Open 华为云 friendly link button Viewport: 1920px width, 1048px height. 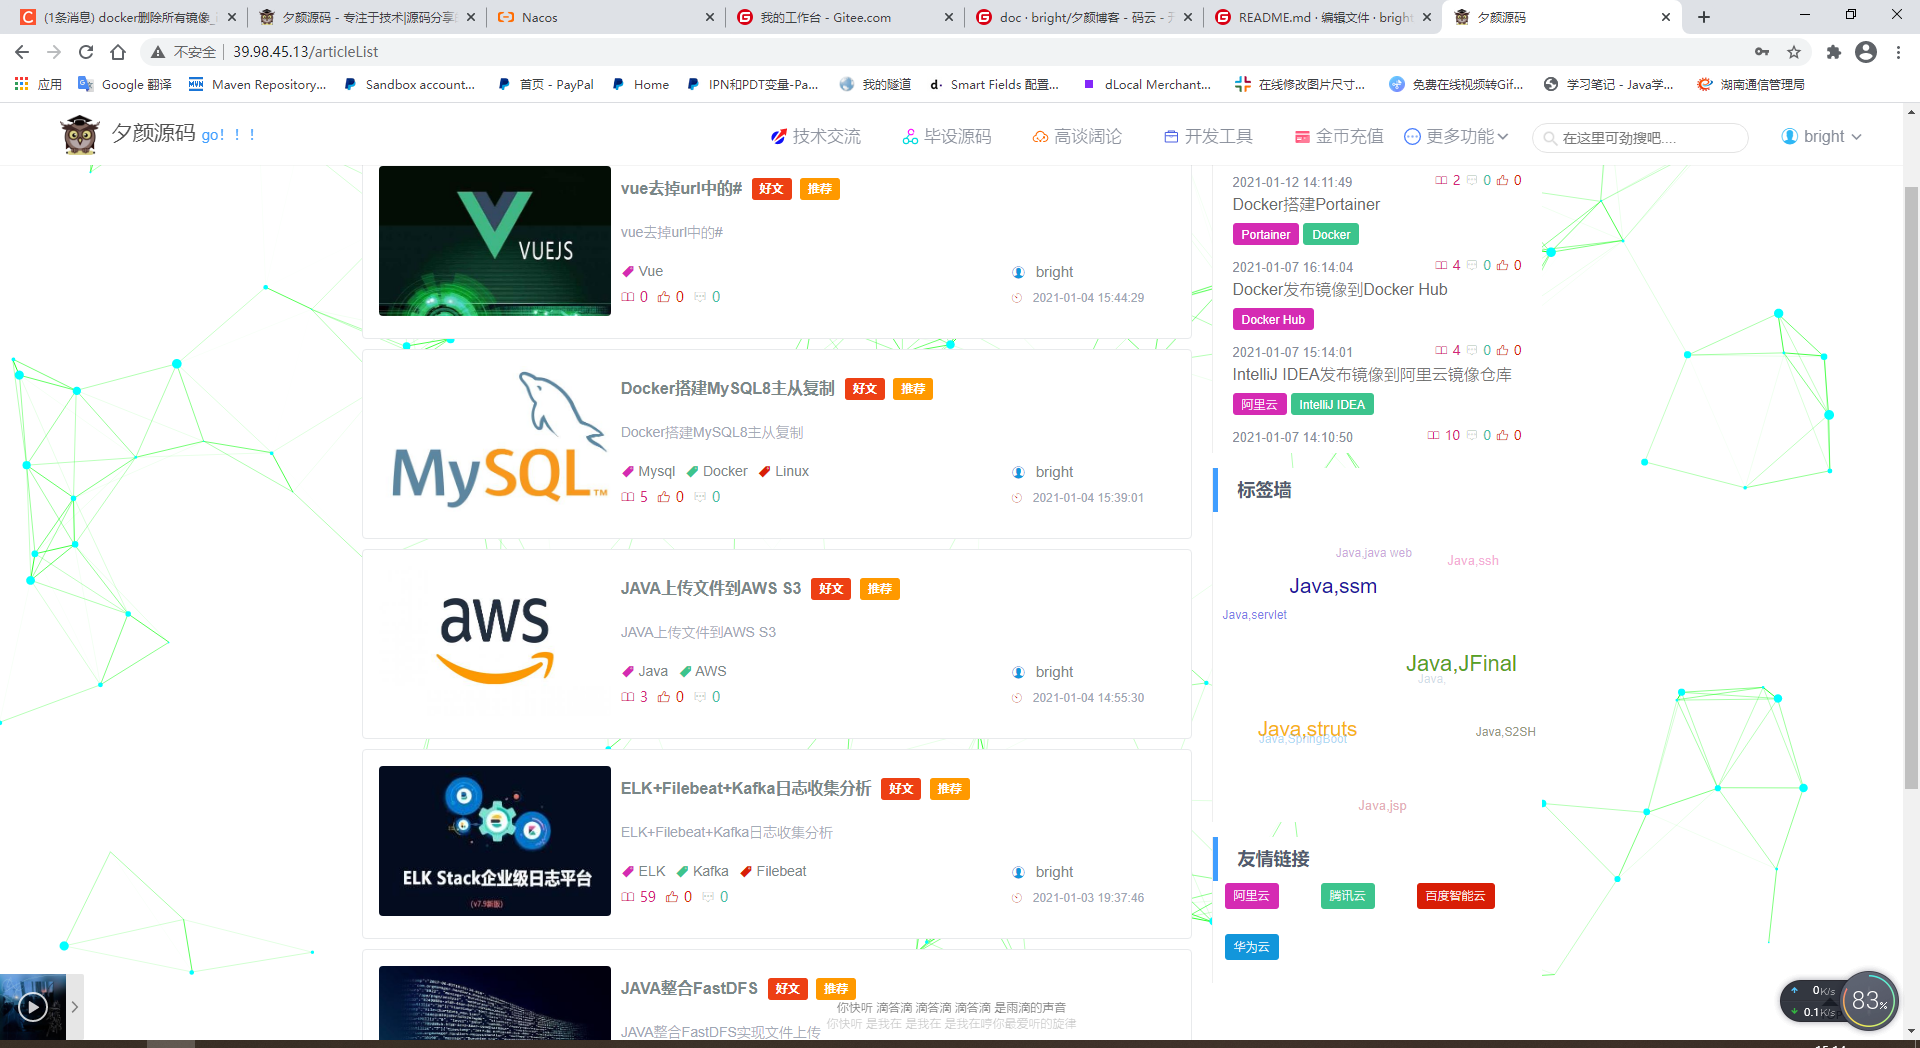(x=1251, y=947)
